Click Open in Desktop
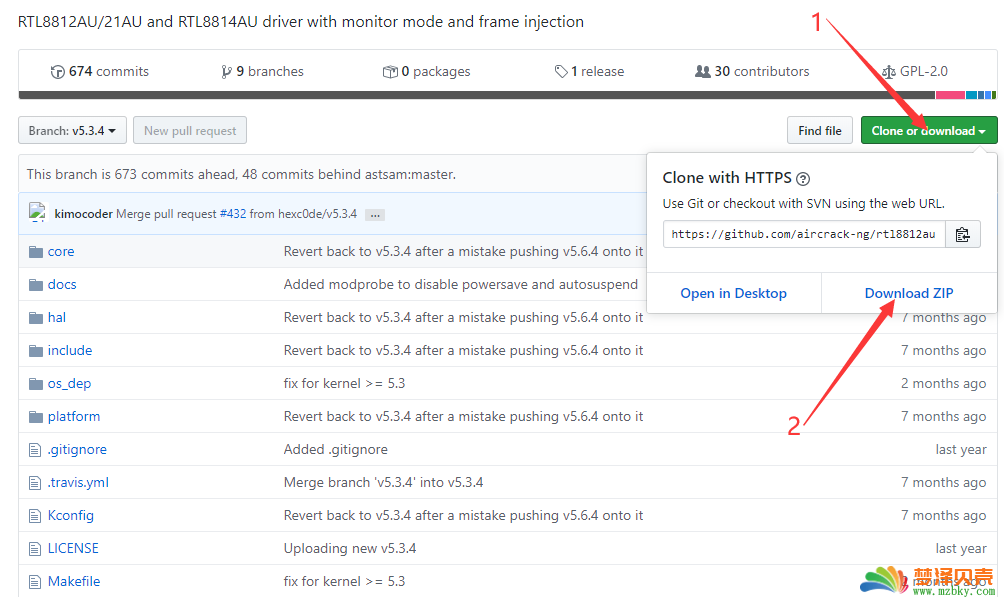 click(x=734, y=293)
